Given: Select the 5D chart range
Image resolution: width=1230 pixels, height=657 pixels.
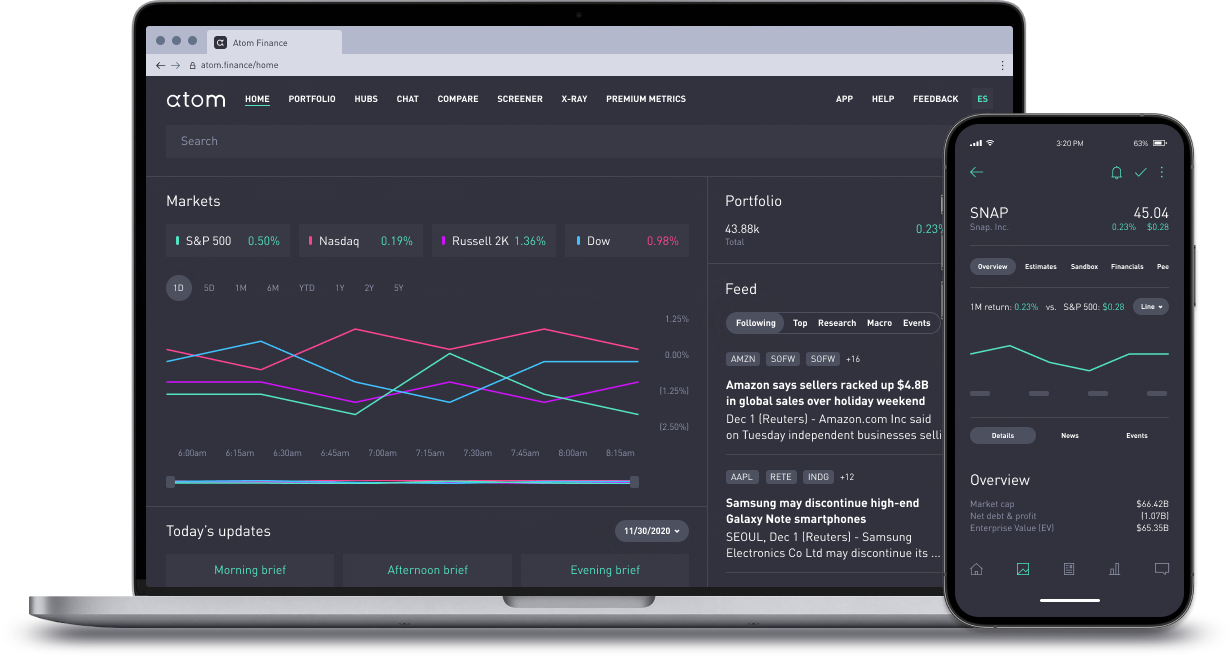Looking at the screenshot, I should point(209,288).
